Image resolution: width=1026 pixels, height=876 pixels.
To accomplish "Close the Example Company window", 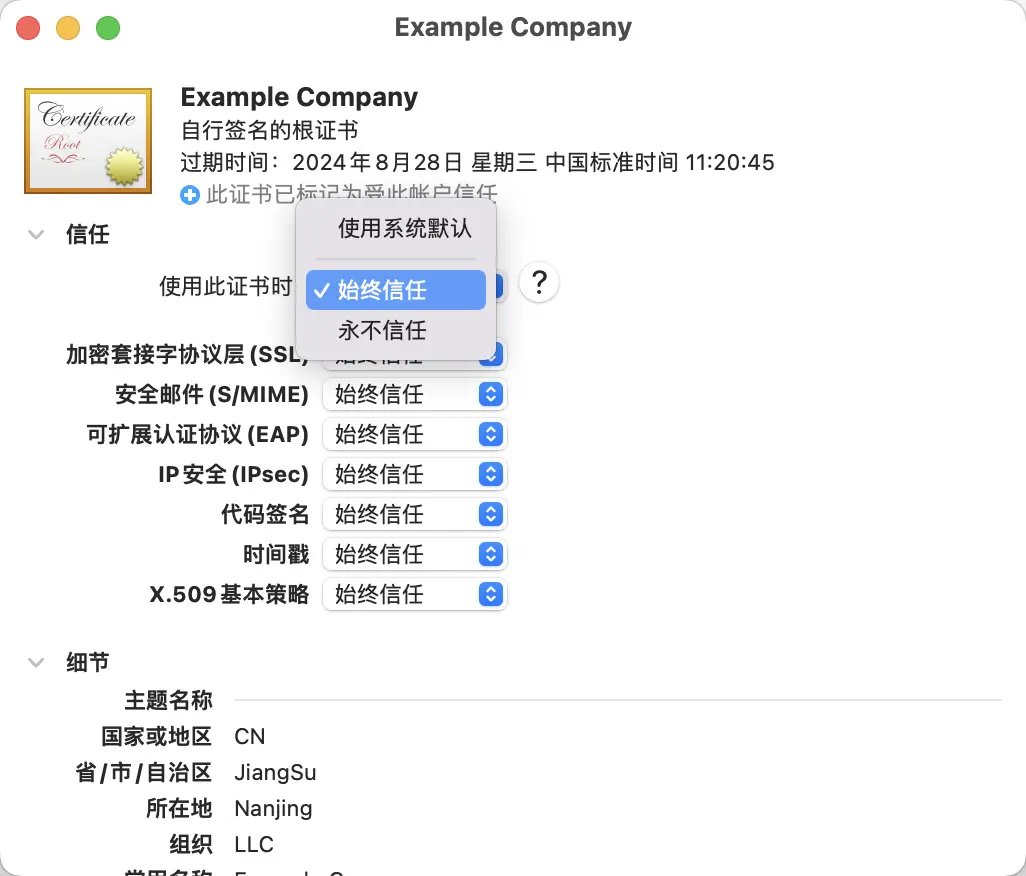I will [28, 28].
